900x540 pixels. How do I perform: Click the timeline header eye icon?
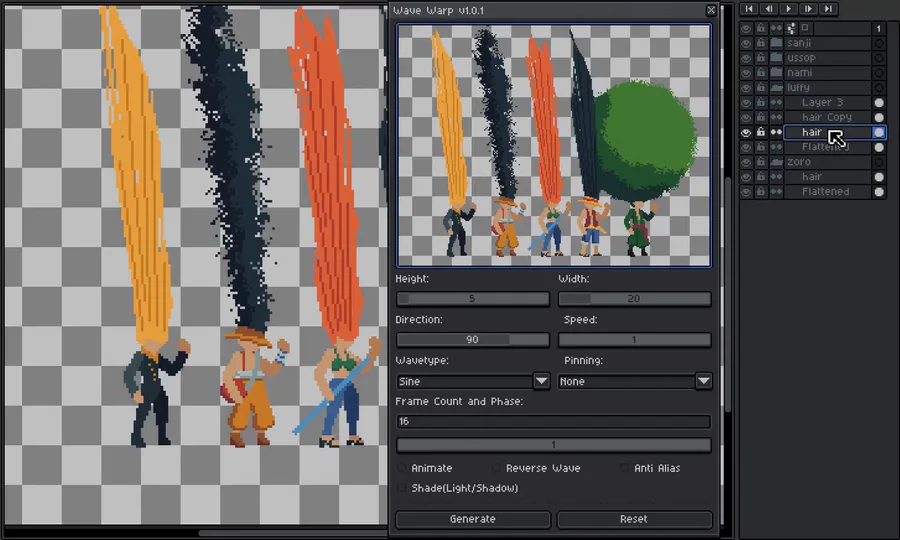coord(746,28)
